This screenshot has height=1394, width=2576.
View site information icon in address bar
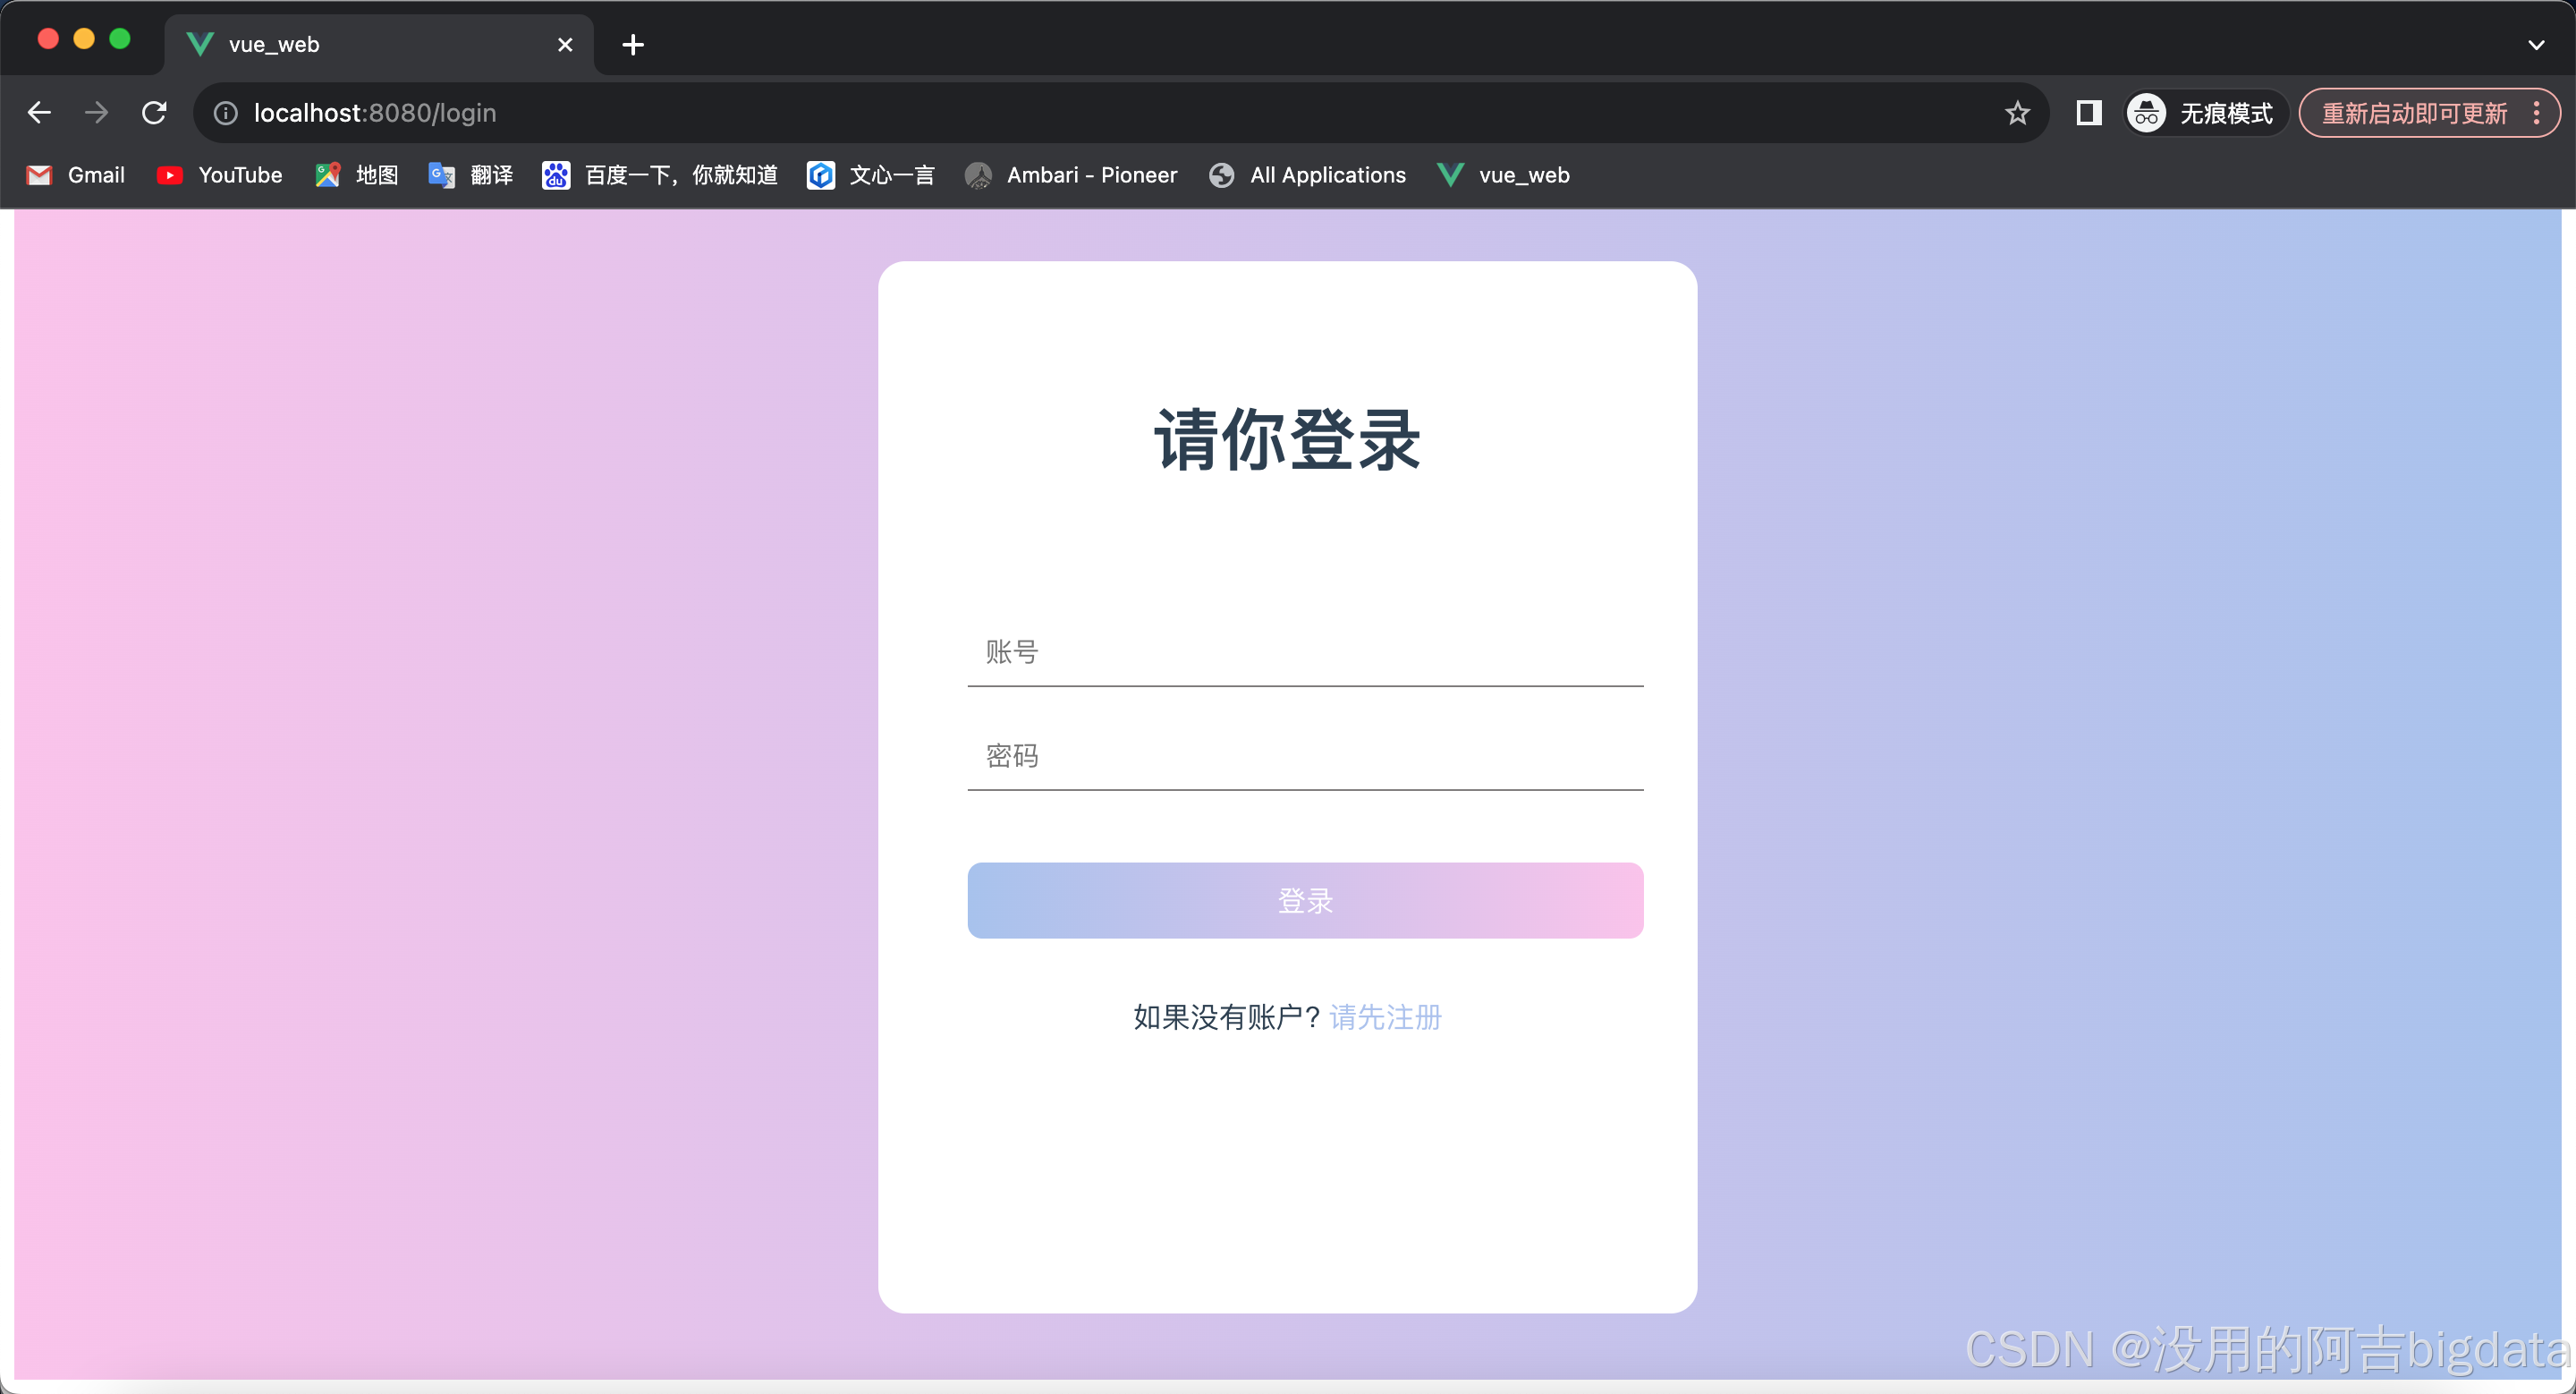tap(226, 113)
